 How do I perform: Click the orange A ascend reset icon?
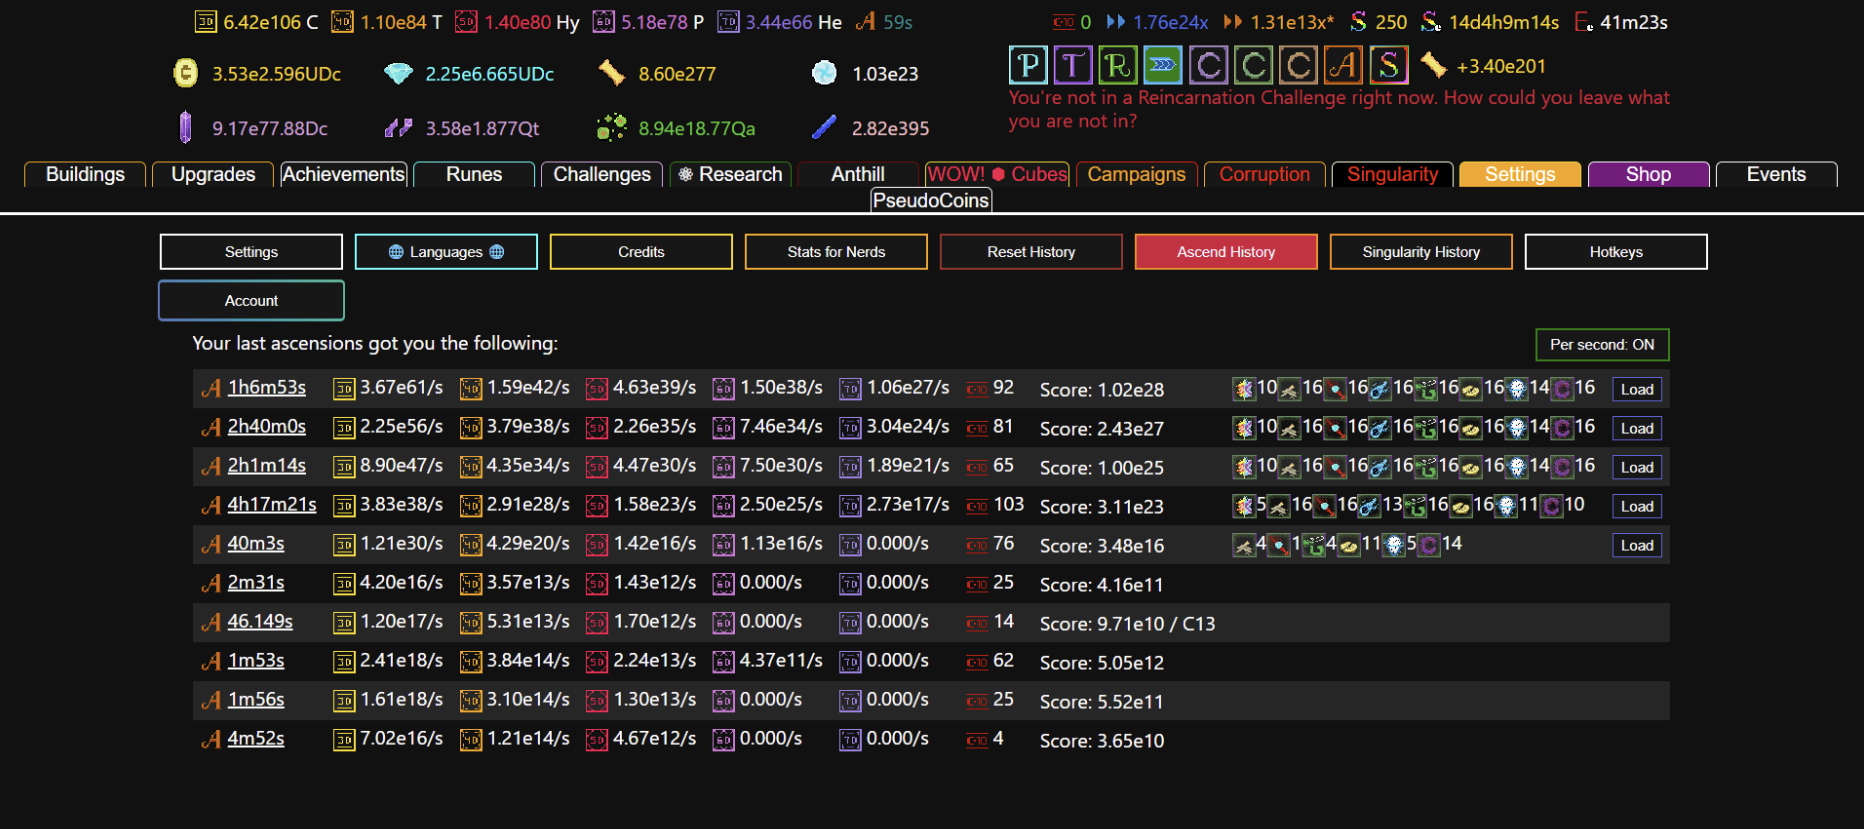[x=1343, y=66]
